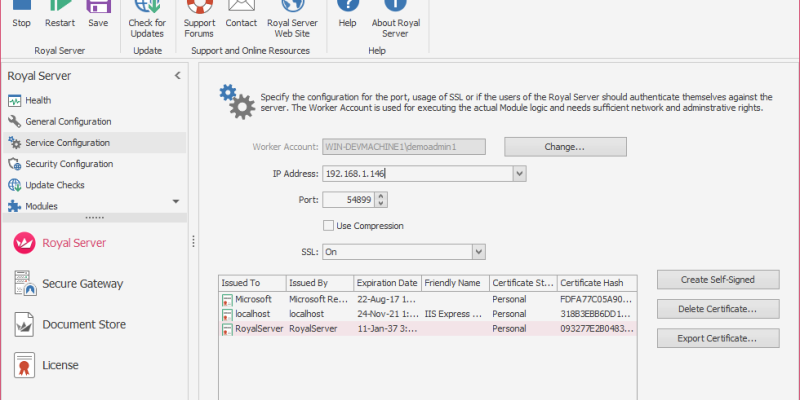The width and height of the screenshot is (800, 400).
Task: Collapse the Royal Server navigation panel
Action: coord(177,75)
